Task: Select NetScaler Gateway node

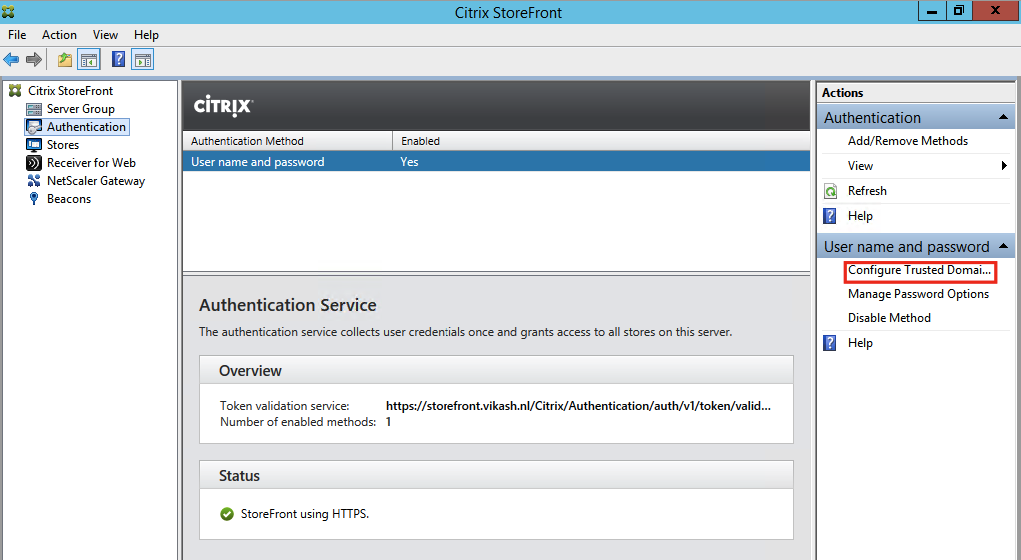Action: (x=96, y=181)
